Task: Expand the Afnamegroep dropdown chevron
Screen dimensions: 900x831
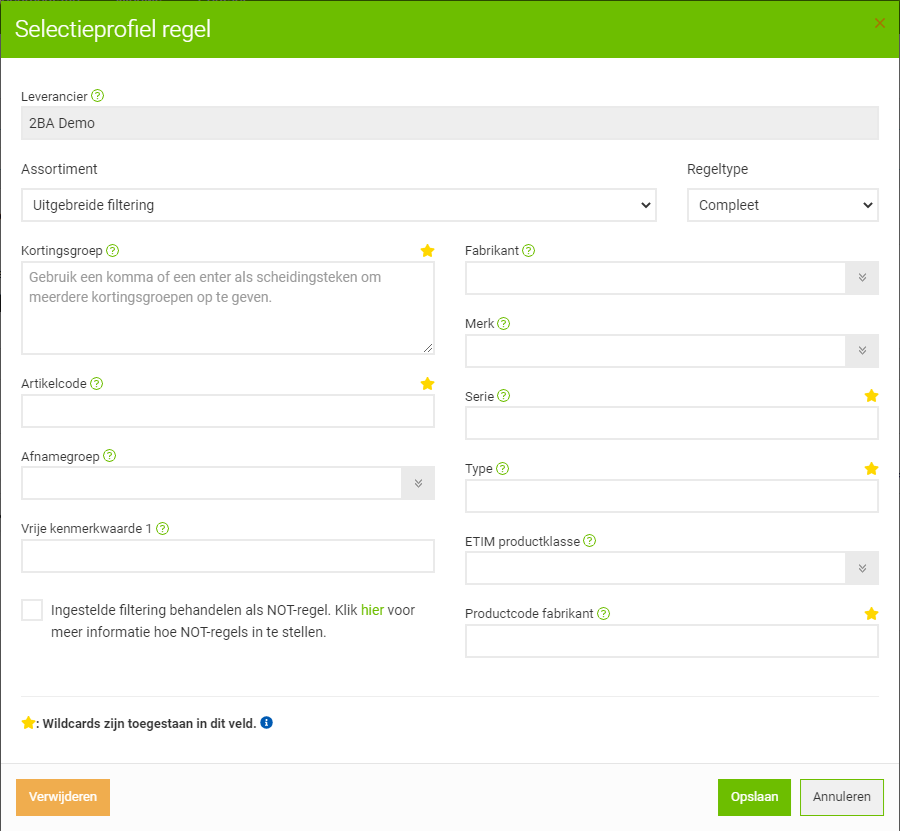Action: click(x=420, y=483)
